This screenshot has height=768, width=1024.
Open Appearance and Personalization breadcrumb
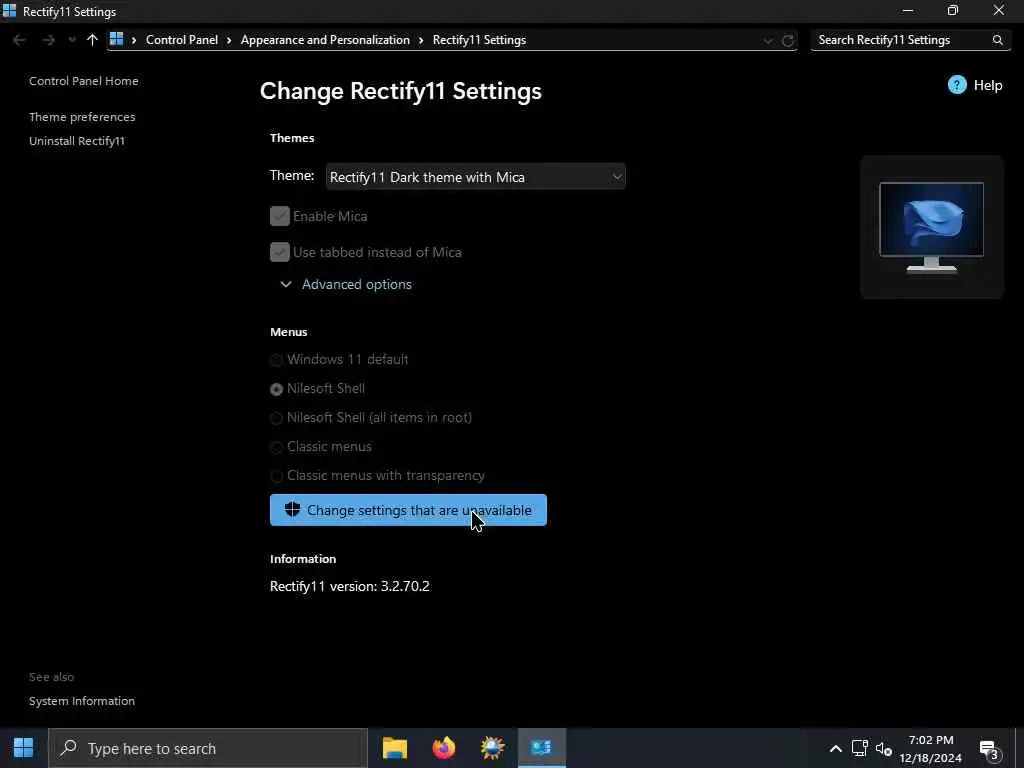325,40
